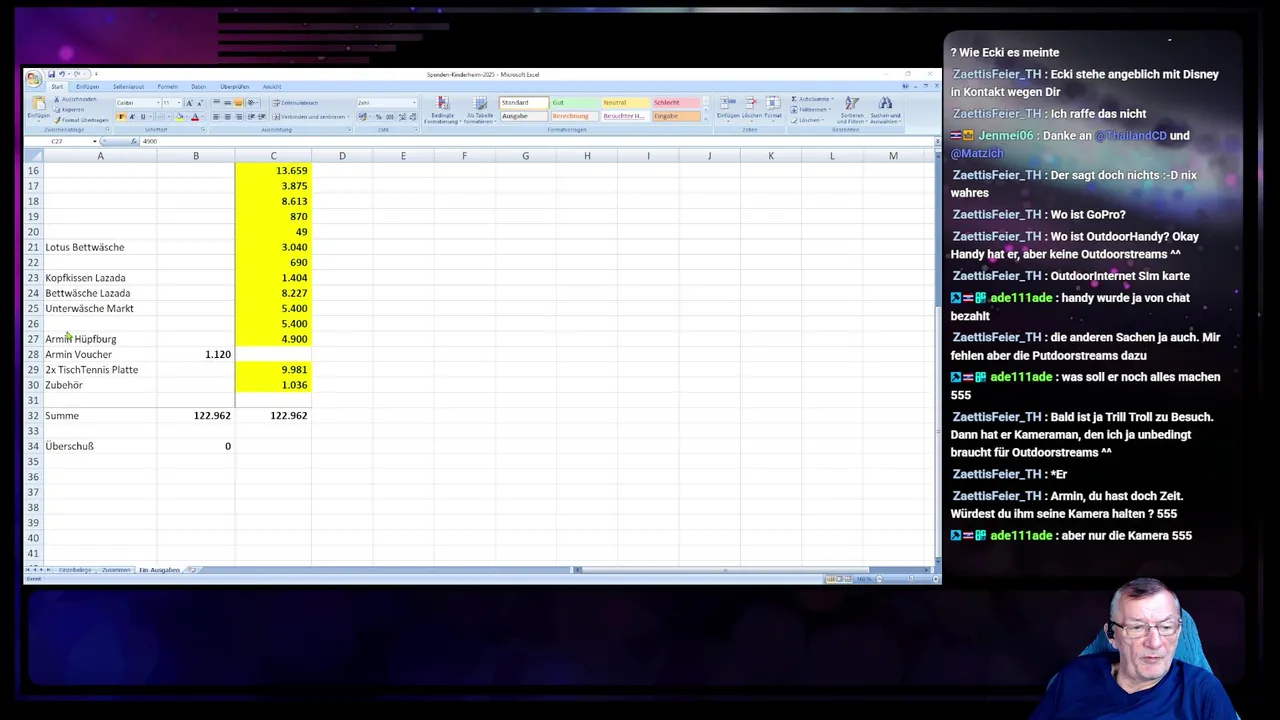The image size is (1280, 720).
Task: Open the Zusammen worksheet tab
Action: pyautogui.click(x=116, y=570)
